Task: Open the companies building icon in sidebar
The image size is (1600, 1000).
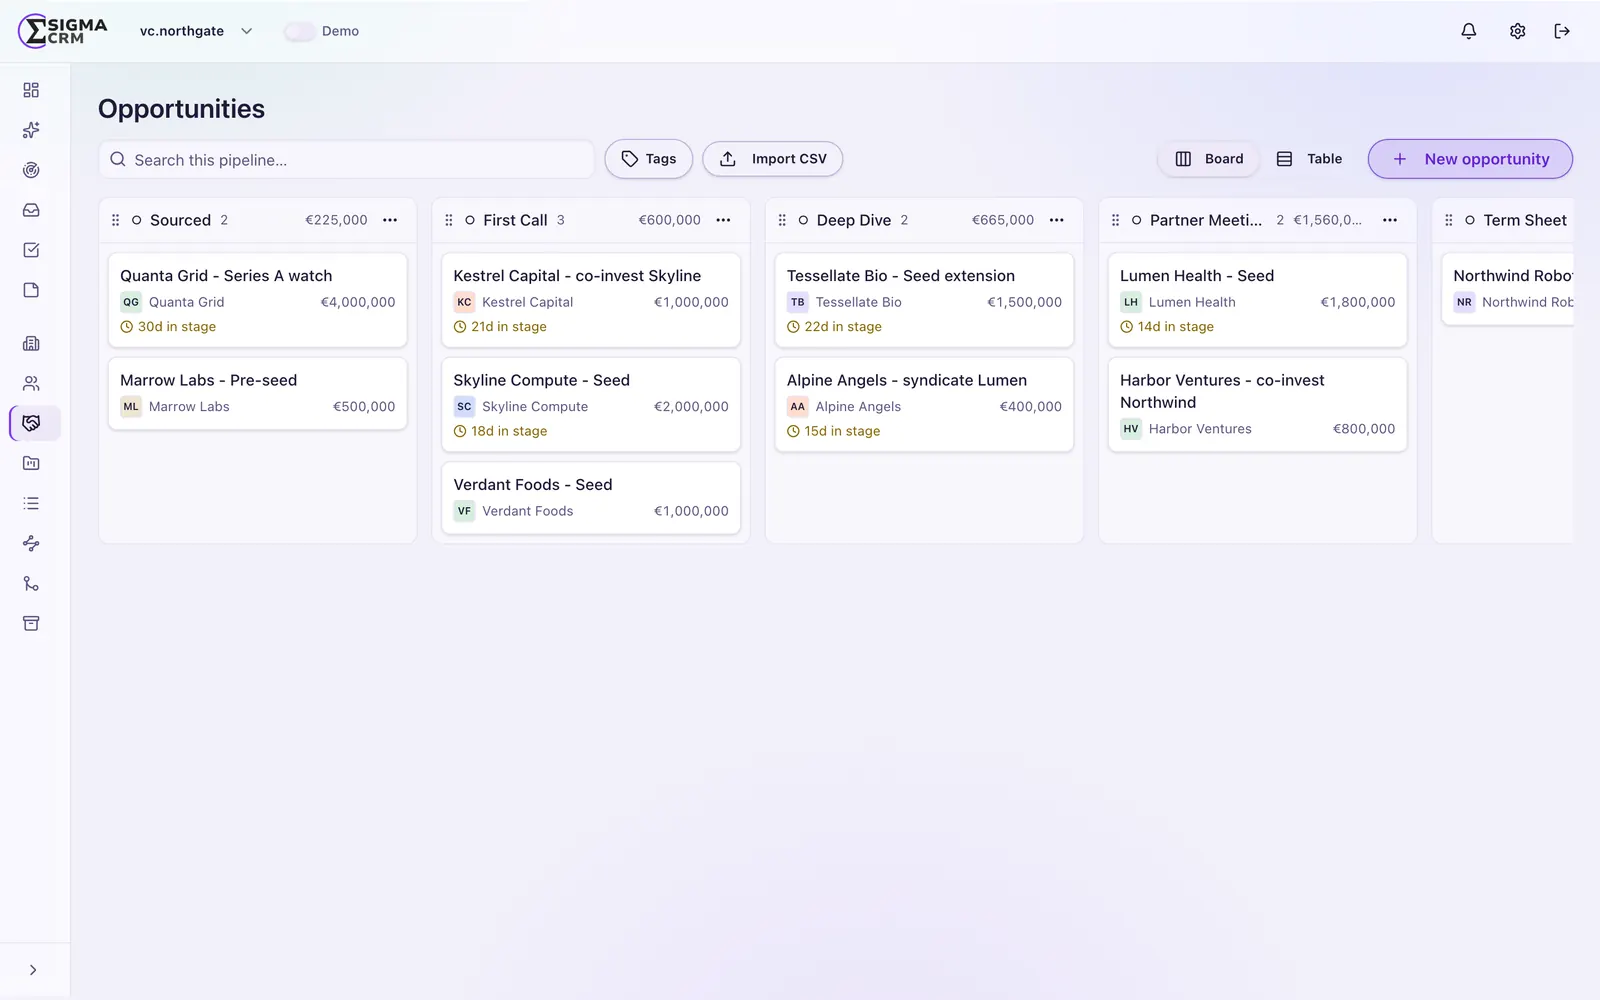Action: (31, 343)
